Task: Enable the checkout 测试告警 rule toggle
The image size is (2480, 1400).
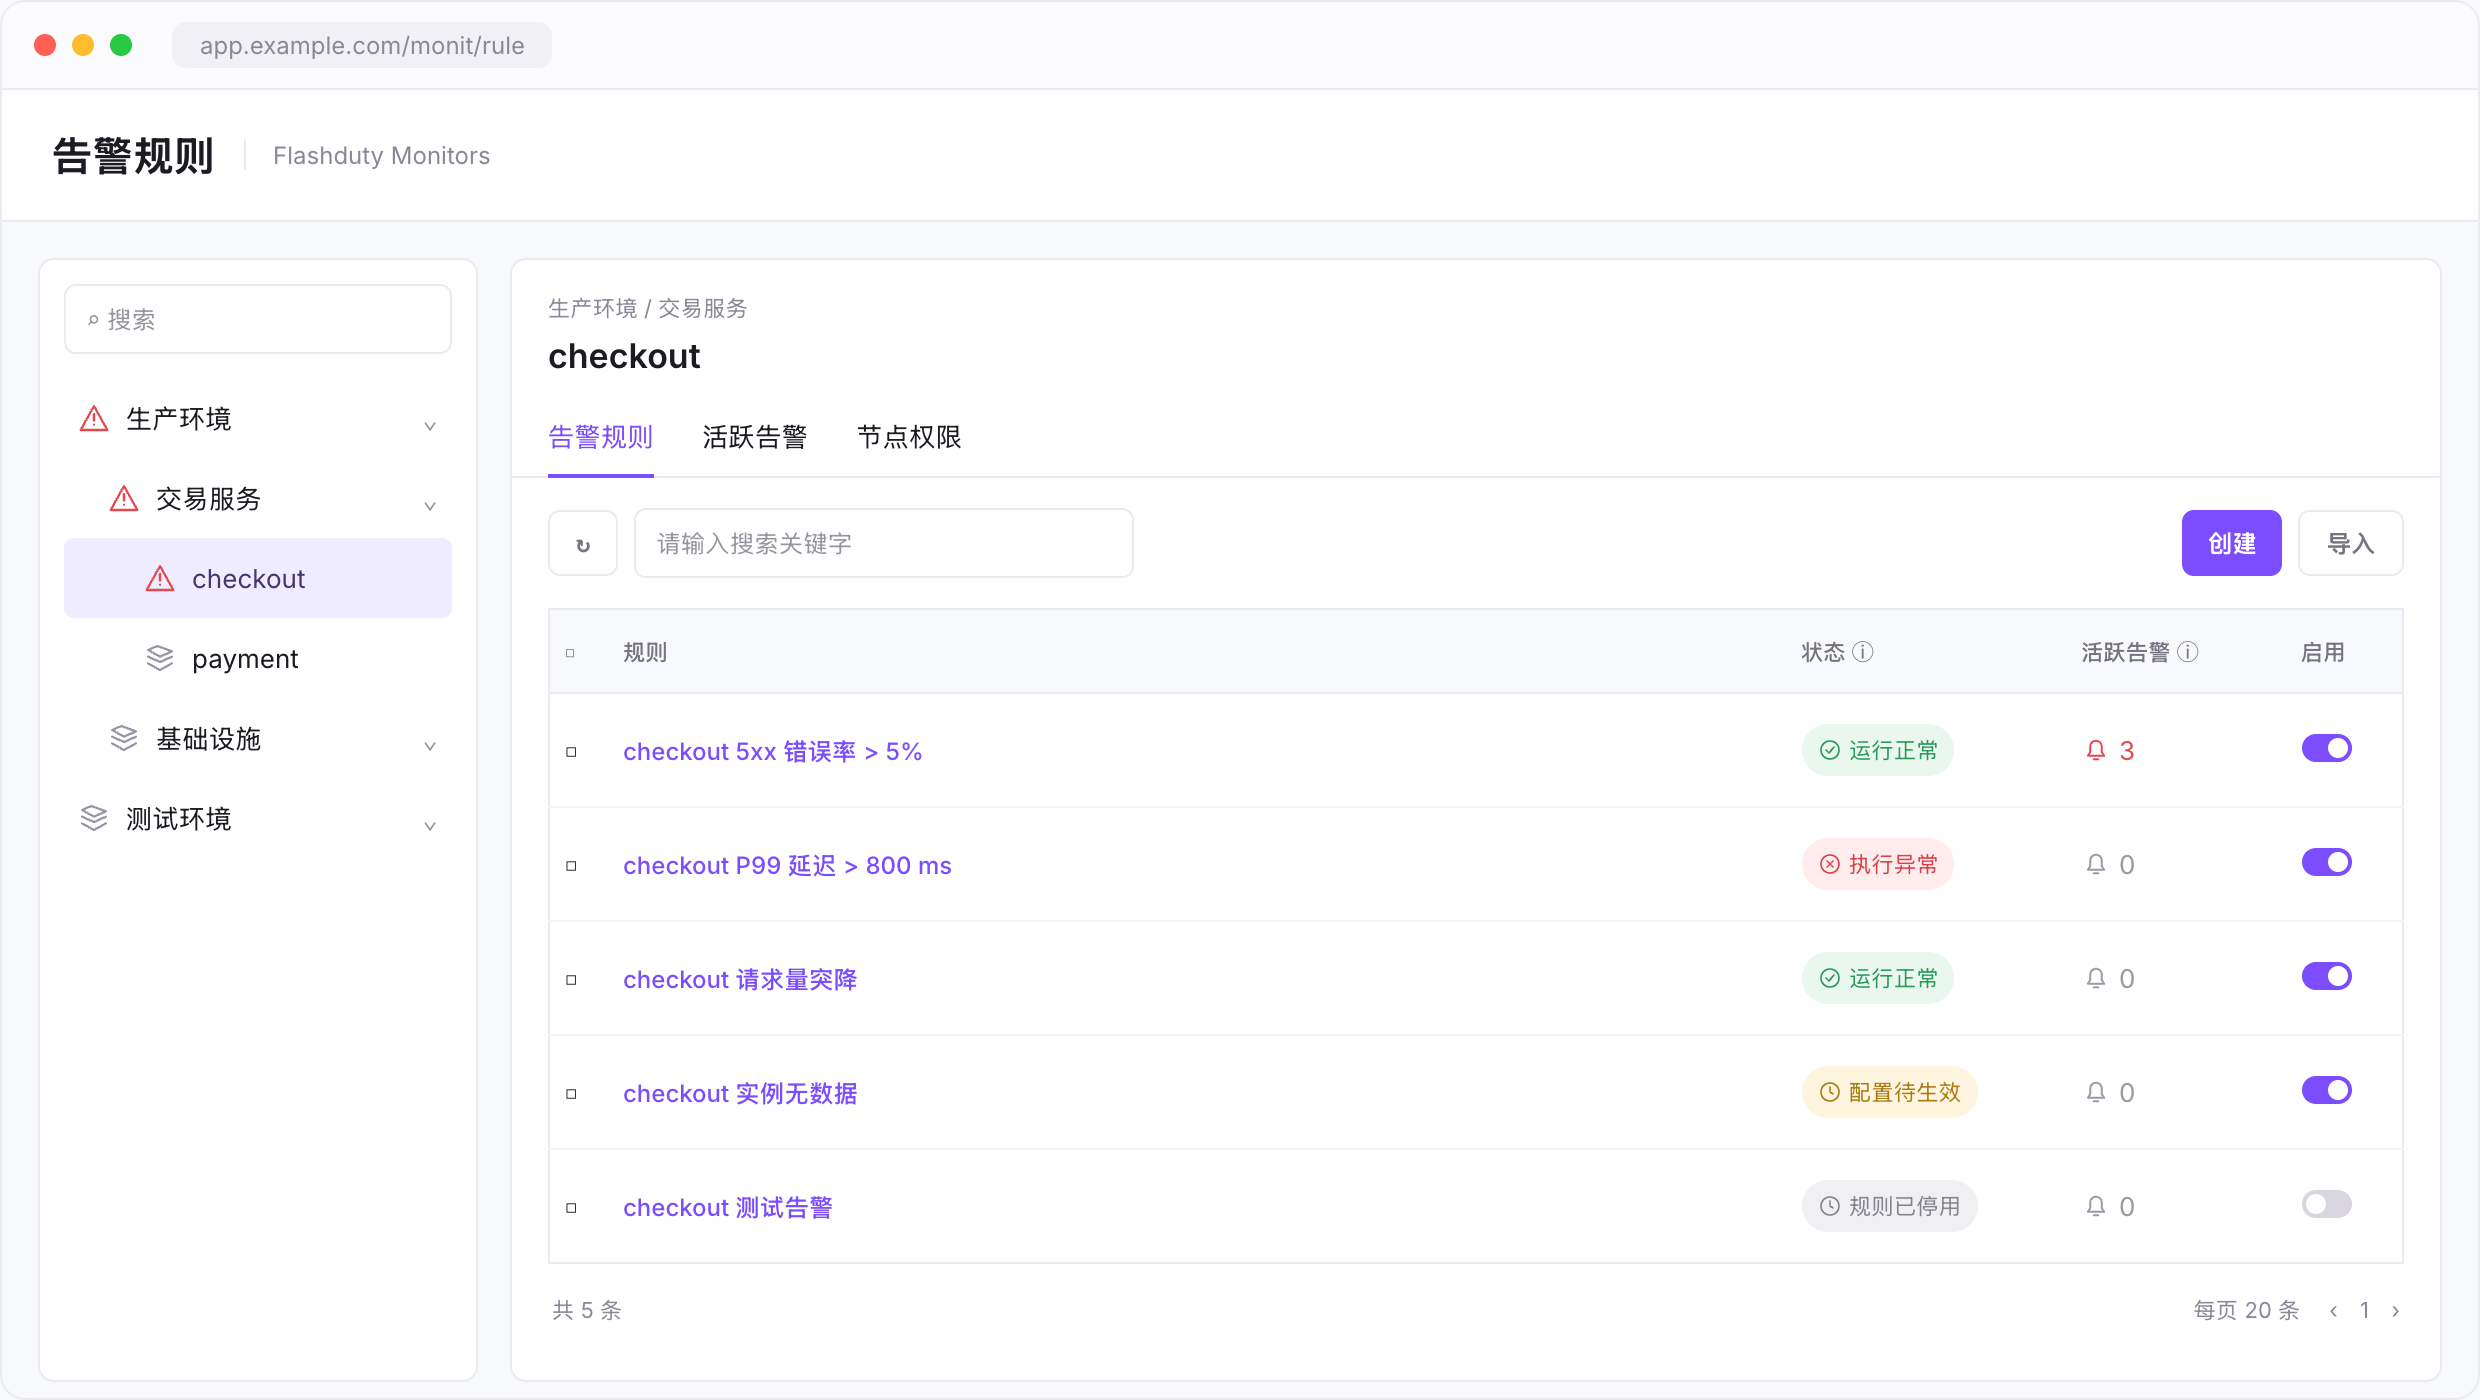Action: (x=2327, y=1205)
